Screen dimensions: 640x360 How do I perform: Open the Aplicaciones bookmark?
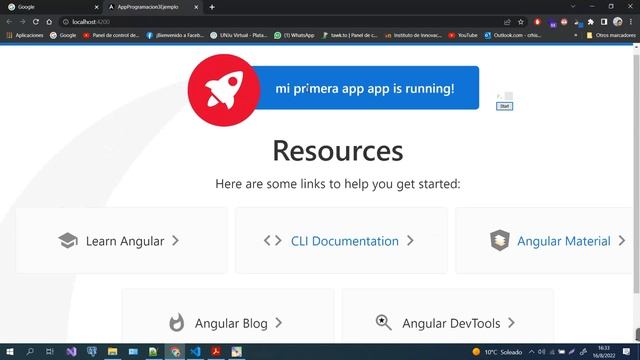tap(25, 36)
